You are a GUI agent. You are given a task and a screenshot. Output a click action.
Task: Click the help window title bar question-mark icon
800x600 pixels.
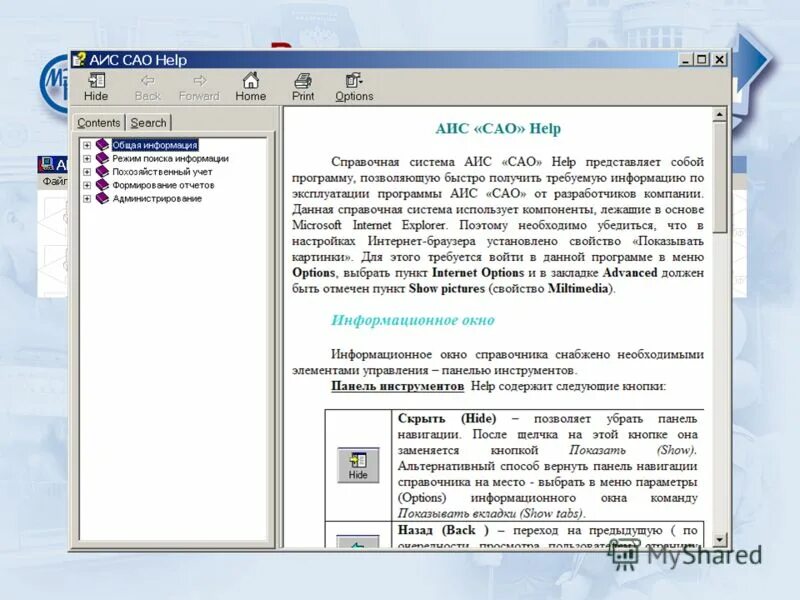79,58
